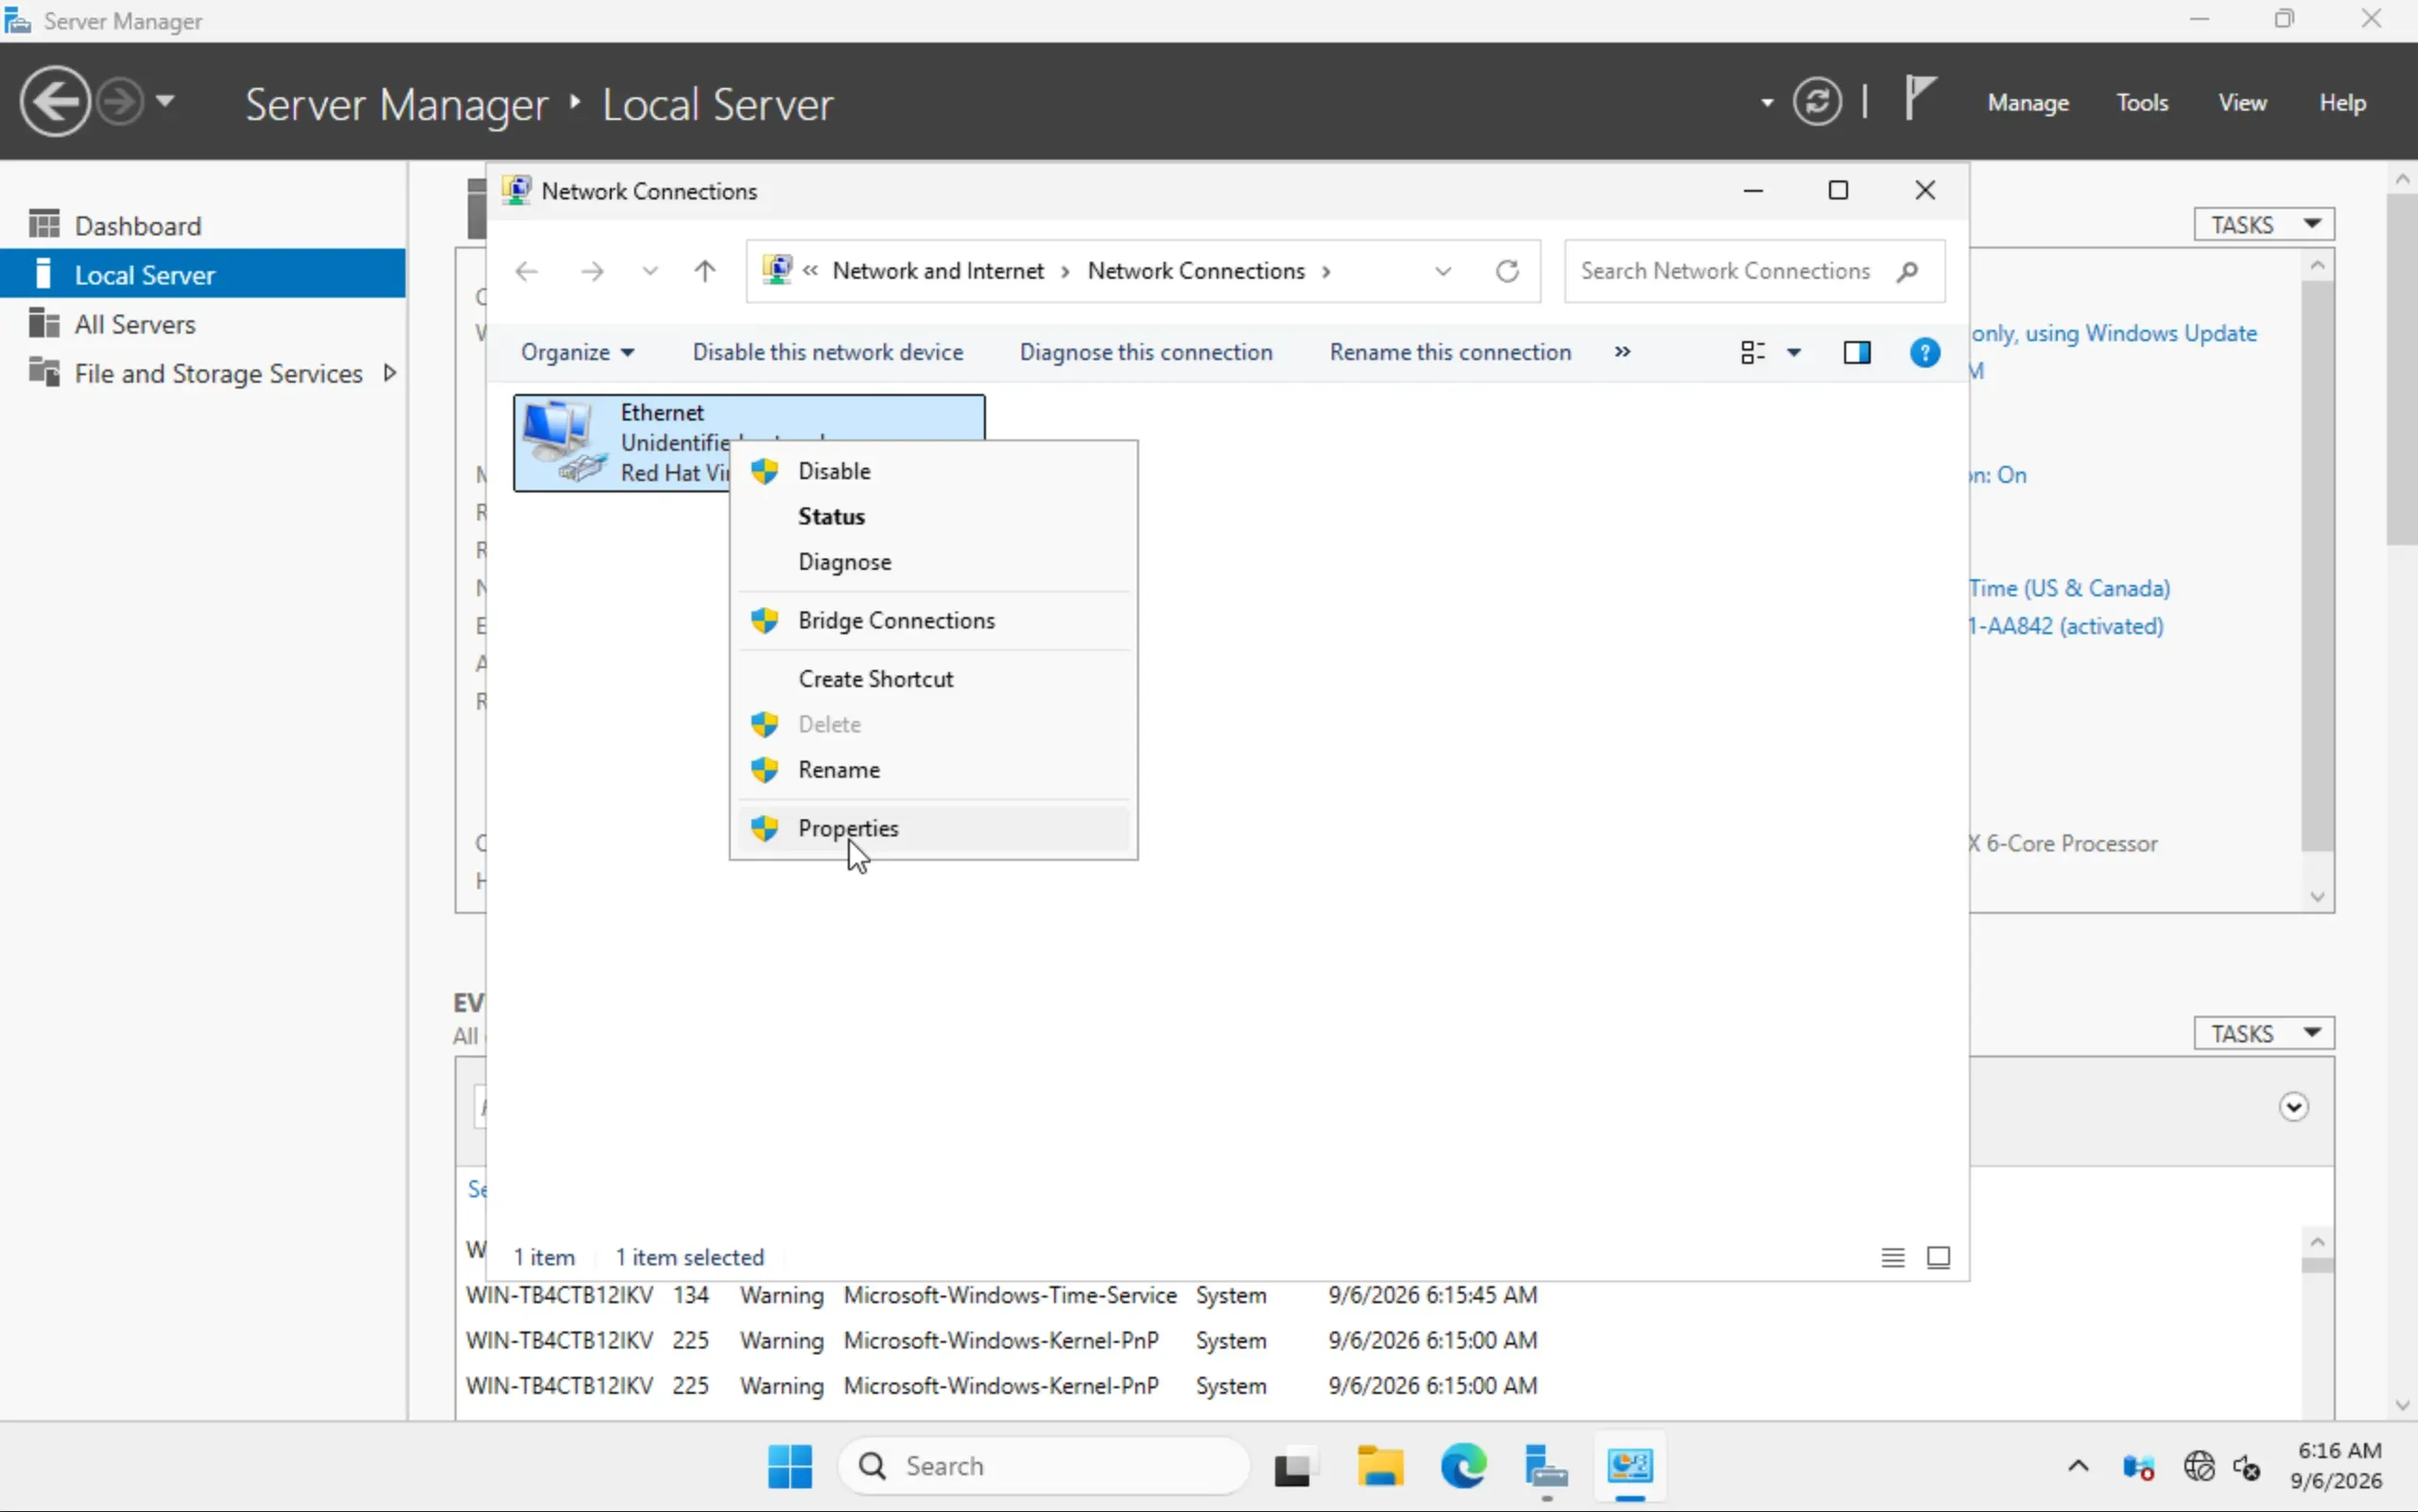Viewport: 2418px width, 1512px height.
Task: Show additional commands with the double chevron
Action: (x=1622, y=352)
